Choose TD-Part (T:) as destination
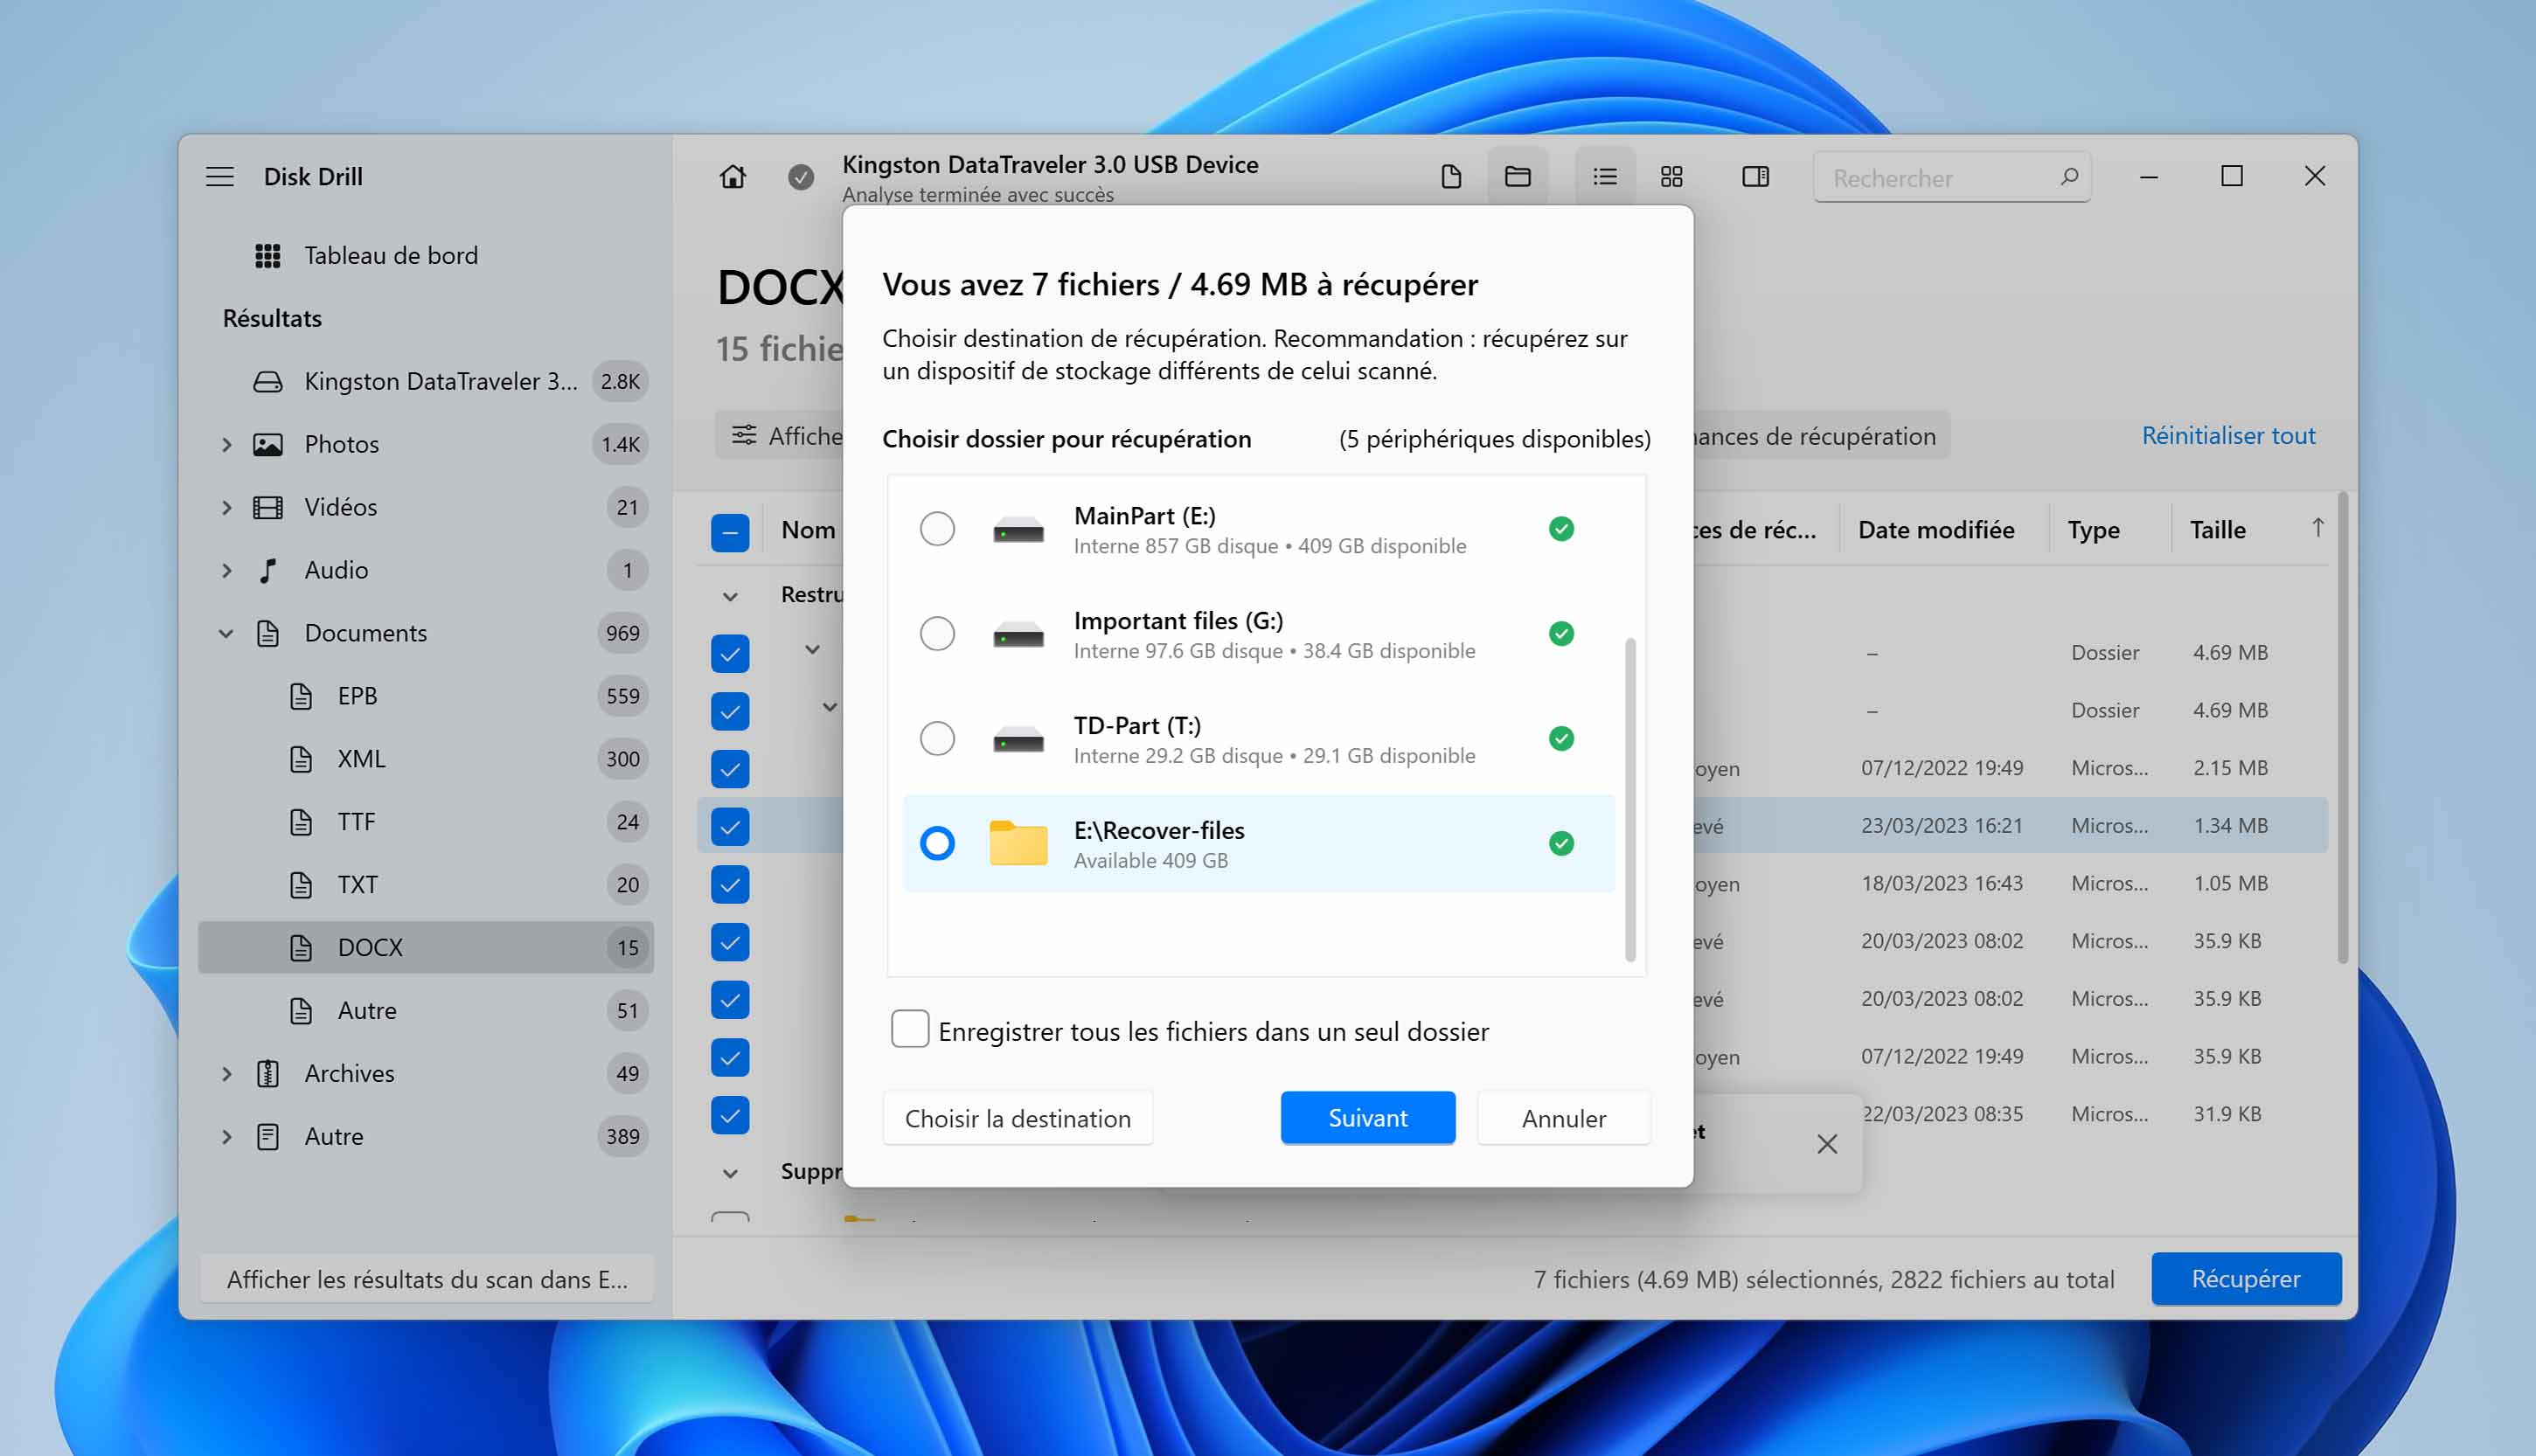Image resolution: width=2536 pixels, height=1456 pixels. click(x=937, y=739)
